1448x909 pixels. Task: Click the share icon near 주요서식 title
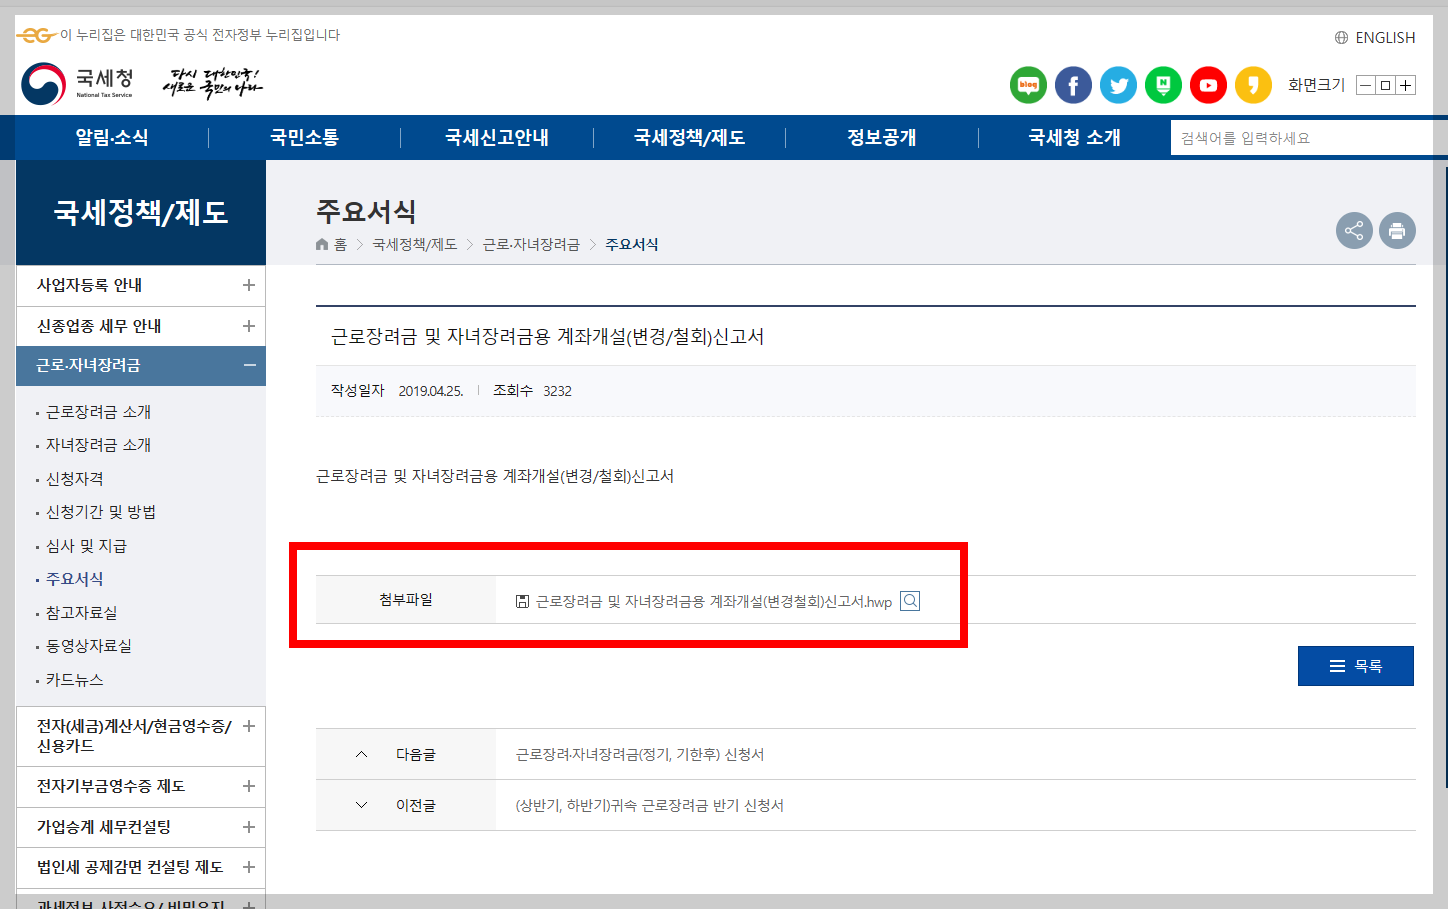pos(1354,230)
